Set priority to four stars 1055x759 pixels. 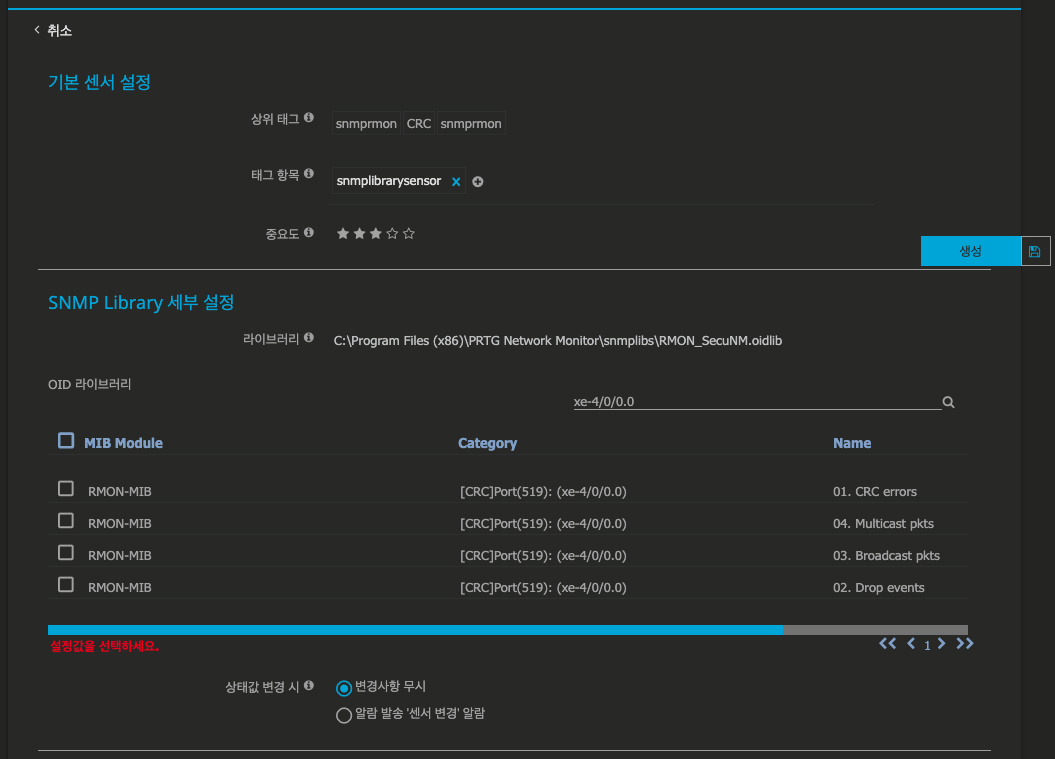click(x=392, y=233)
